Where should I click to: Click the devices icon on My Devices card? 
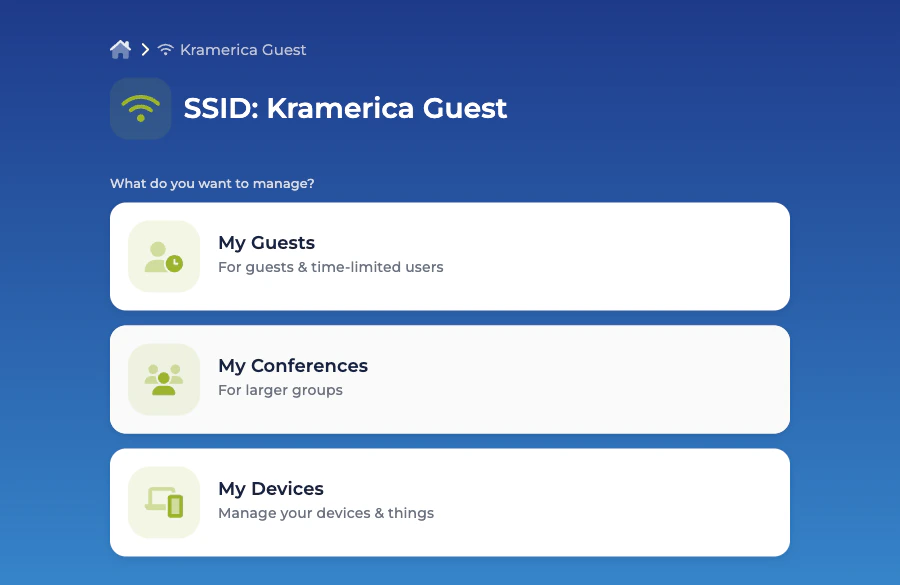[x=163, y=502]
